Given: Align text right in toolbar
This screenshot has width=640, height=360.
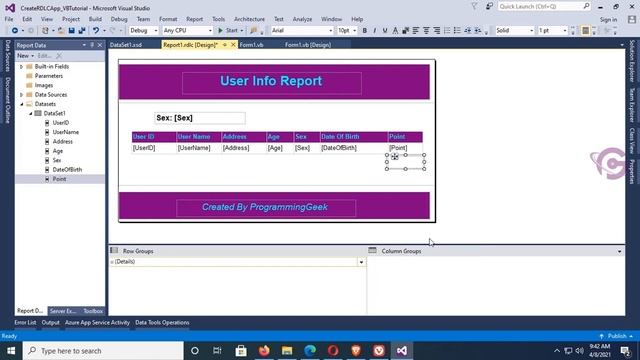Looking at the screenshot, I should pos(436,31).
